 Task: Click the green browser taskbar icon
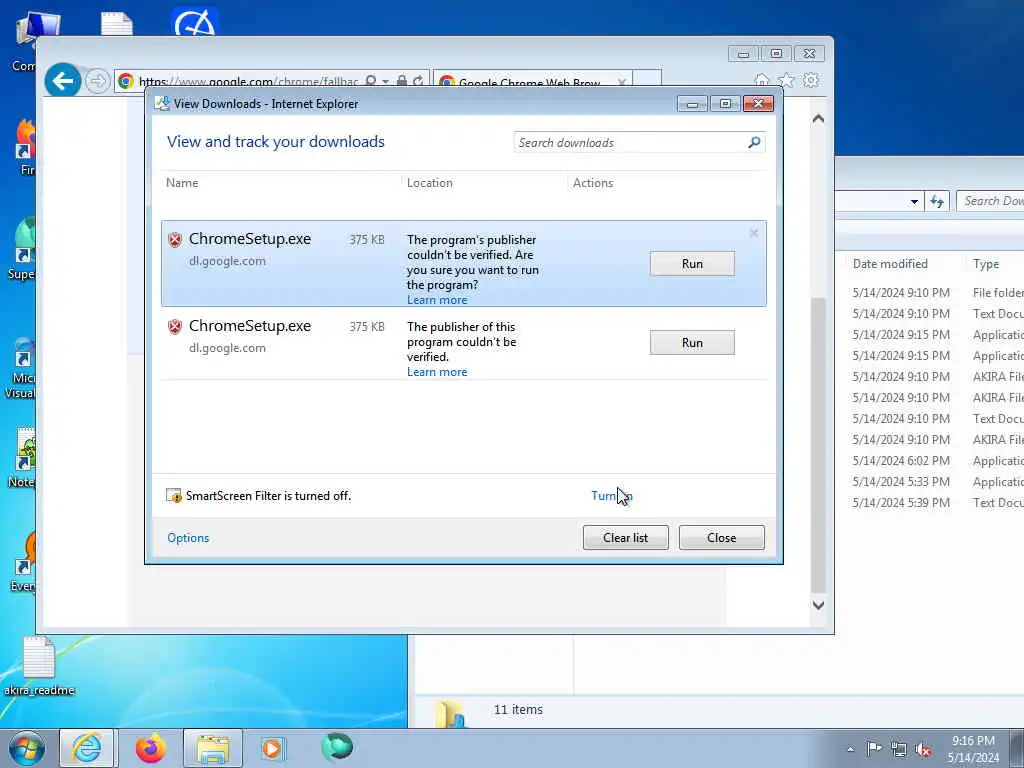pyautogui.click(x=337, y=747)
